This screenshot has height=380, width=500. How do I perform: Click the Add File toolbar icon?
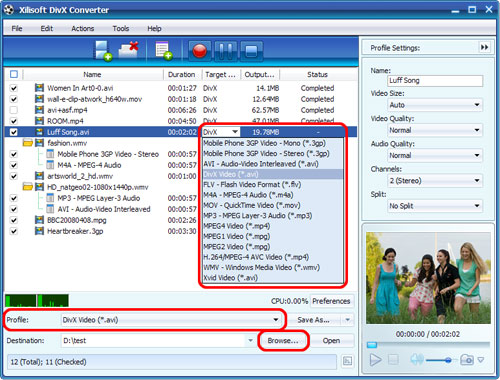(x=103, y=51)
